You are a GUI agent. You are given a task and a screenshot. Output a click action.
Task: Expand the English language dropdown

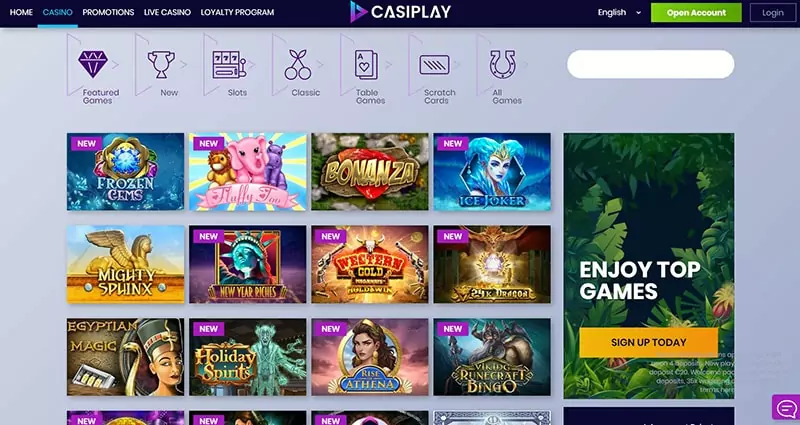point(619,12)
